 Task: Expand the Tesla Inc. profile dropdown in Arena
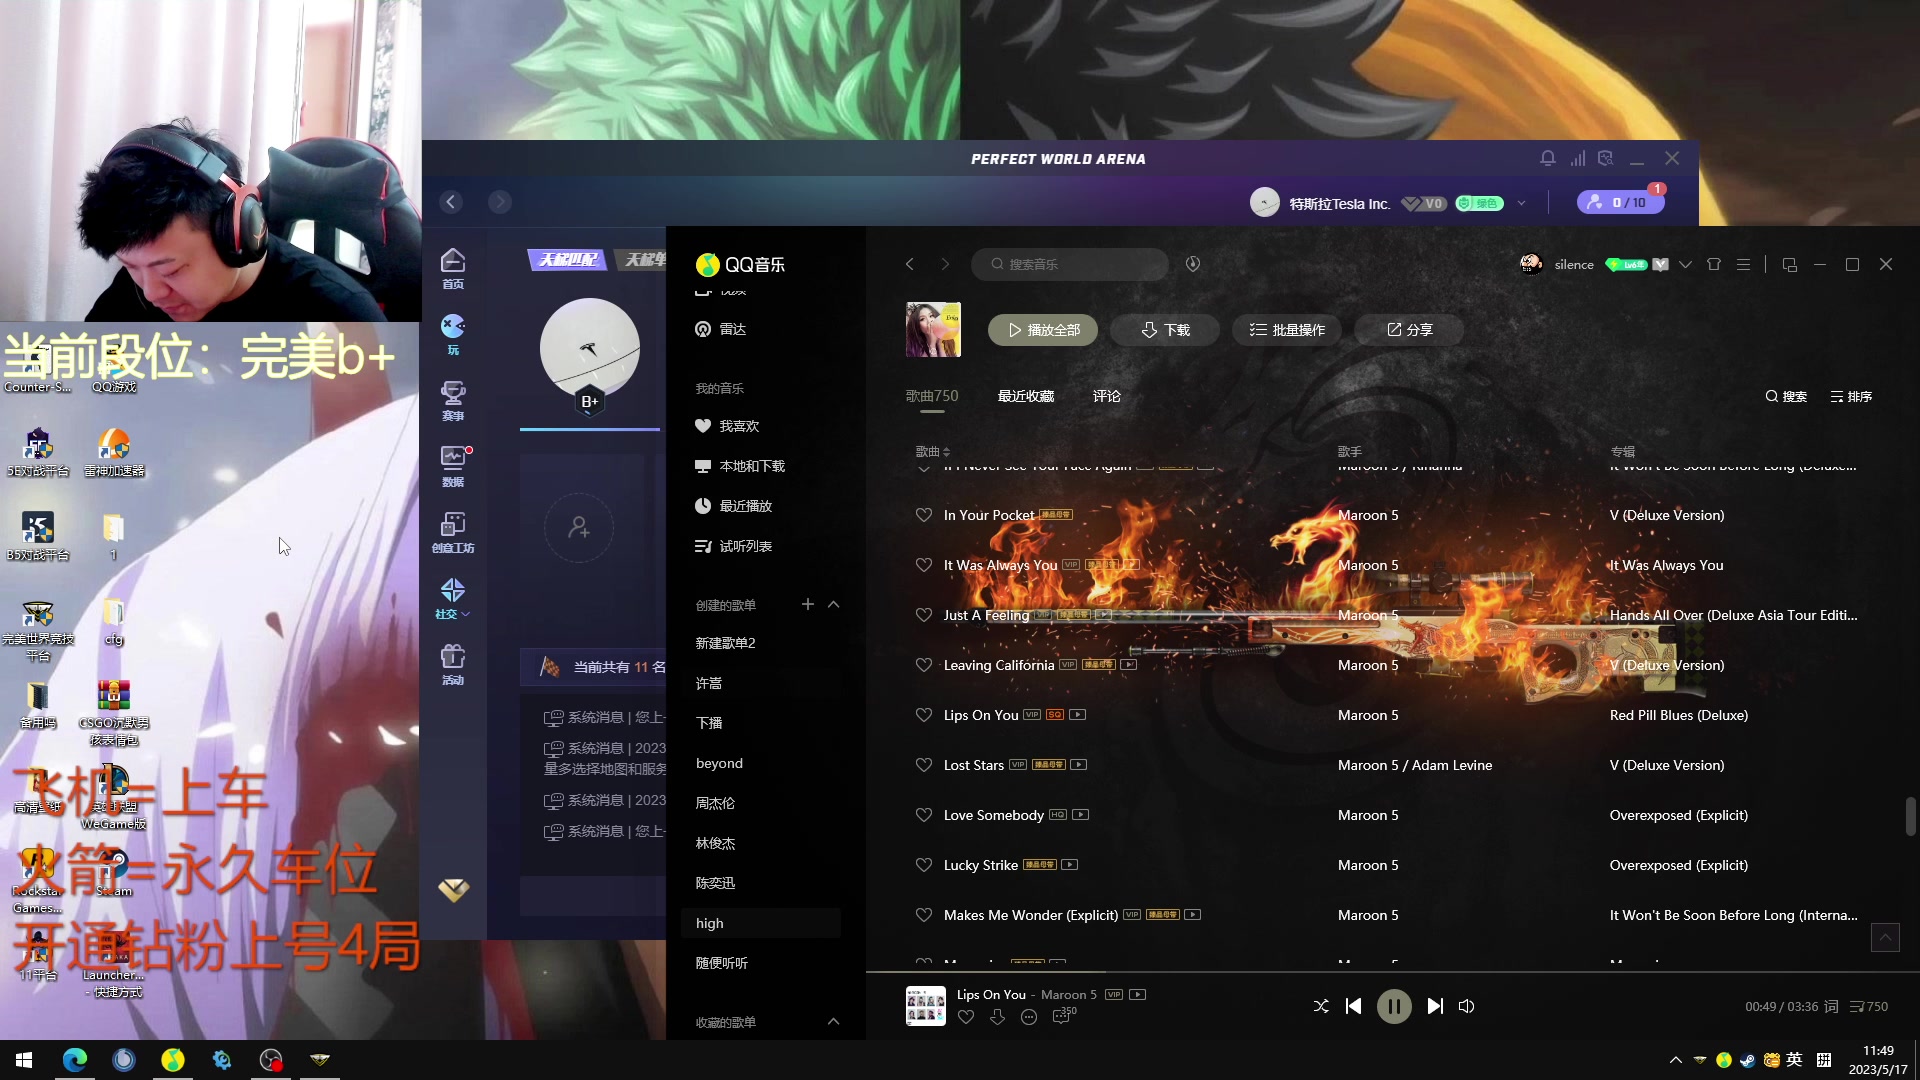(1522, 203)
